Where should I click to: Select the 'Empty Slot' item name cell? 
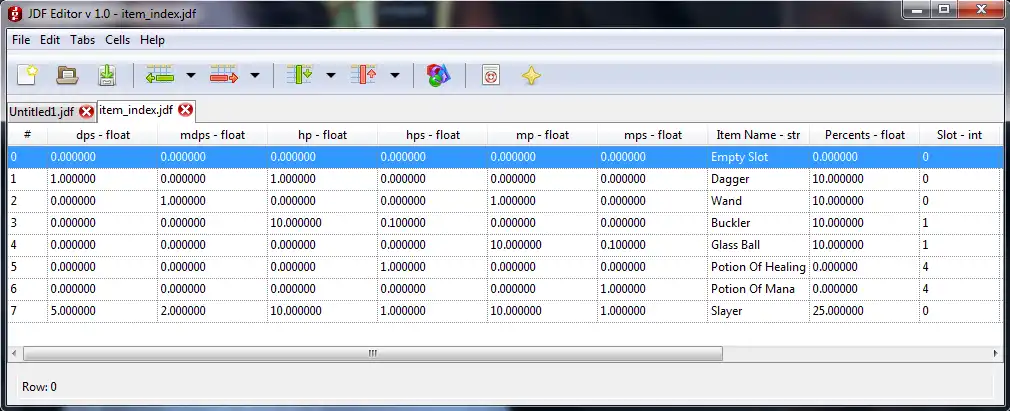click(x=758, y=157)
